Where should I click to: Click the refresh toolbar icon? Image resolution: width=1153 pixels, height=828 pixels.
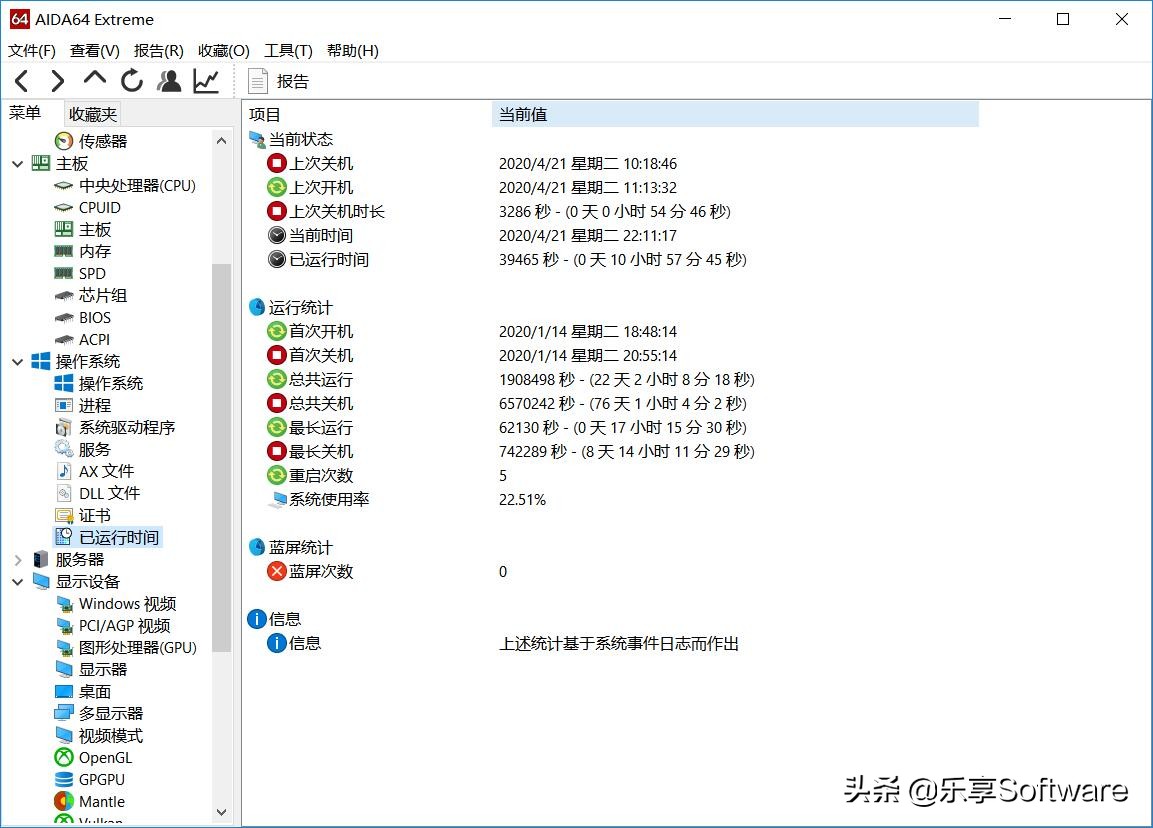[x=132, y=81]
